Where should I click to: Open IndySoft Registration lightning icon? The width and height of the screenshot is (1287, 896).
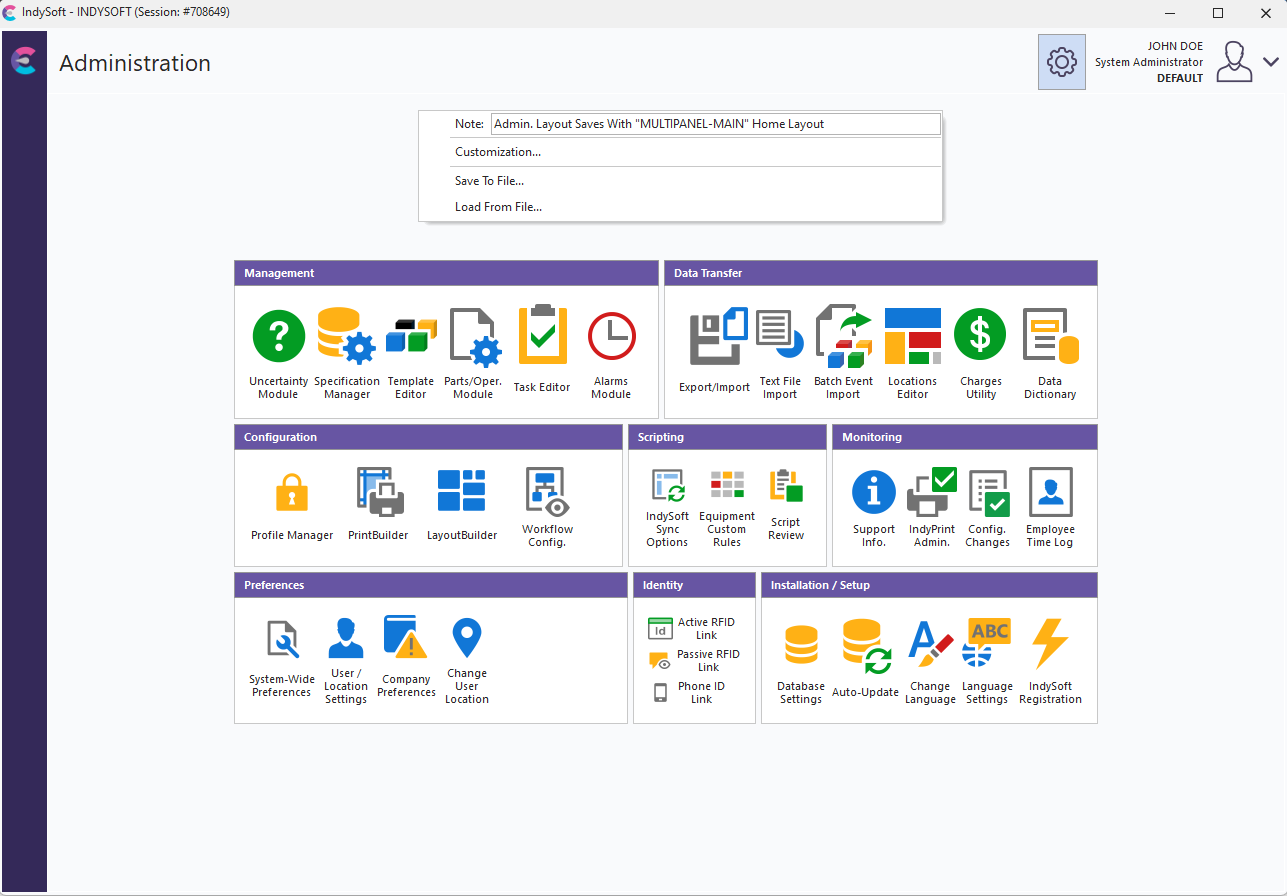point(1050,644)
